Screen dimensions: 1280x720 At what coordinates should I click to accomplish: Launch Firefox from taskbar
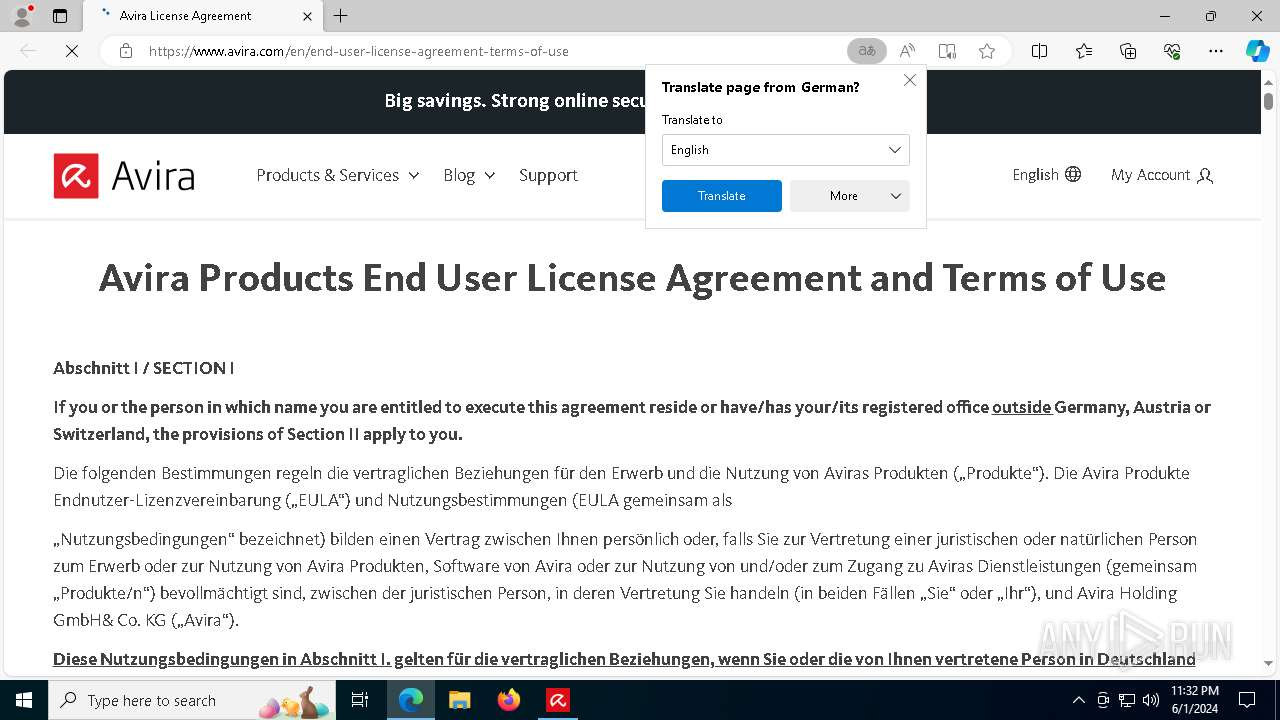(x=509, y=700)
